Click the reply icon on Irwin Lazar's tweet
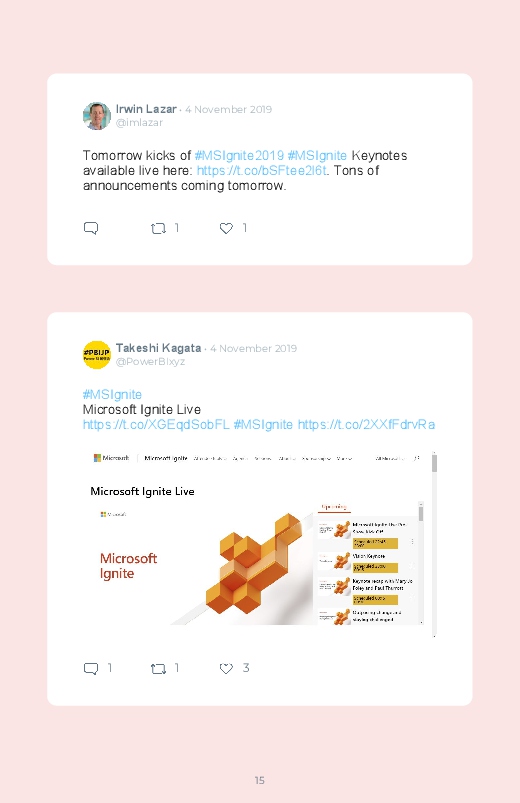 point(91,228)
